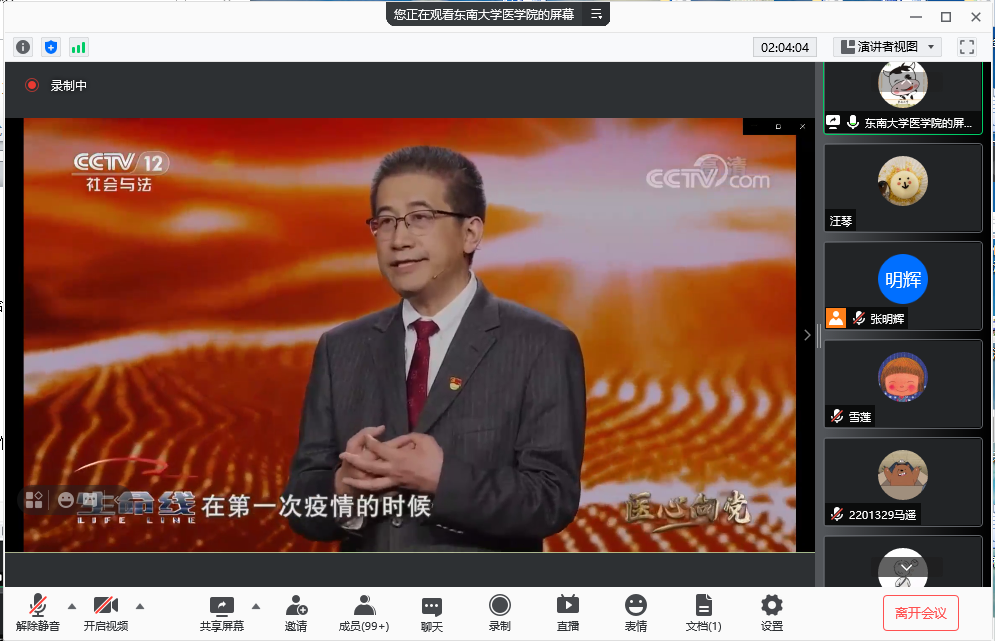Collapse the participant panel with the chevron

click(807, 336)
